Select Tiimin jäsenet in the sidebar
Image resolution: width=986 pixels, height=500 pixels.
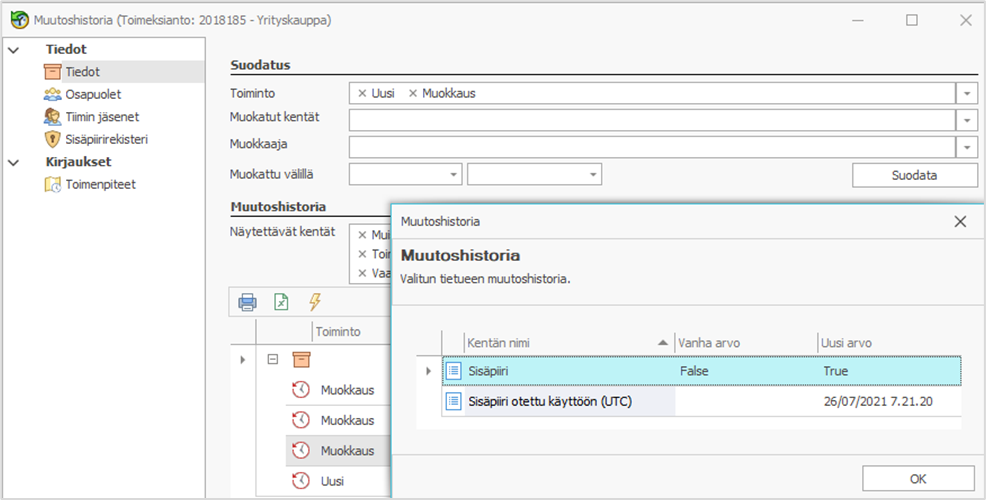tap(101, 117)
